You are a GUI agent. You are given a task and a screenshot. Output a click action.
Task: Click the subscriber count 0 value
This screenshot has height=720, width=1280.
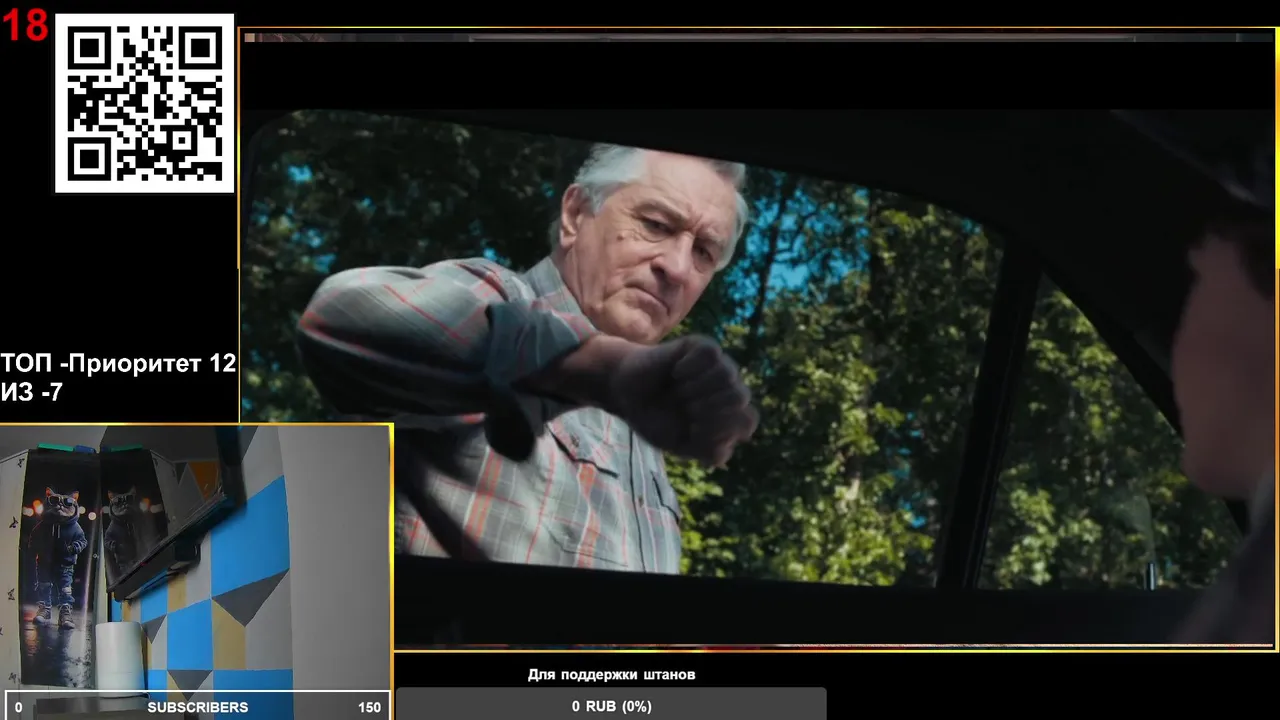click(18, 707)
